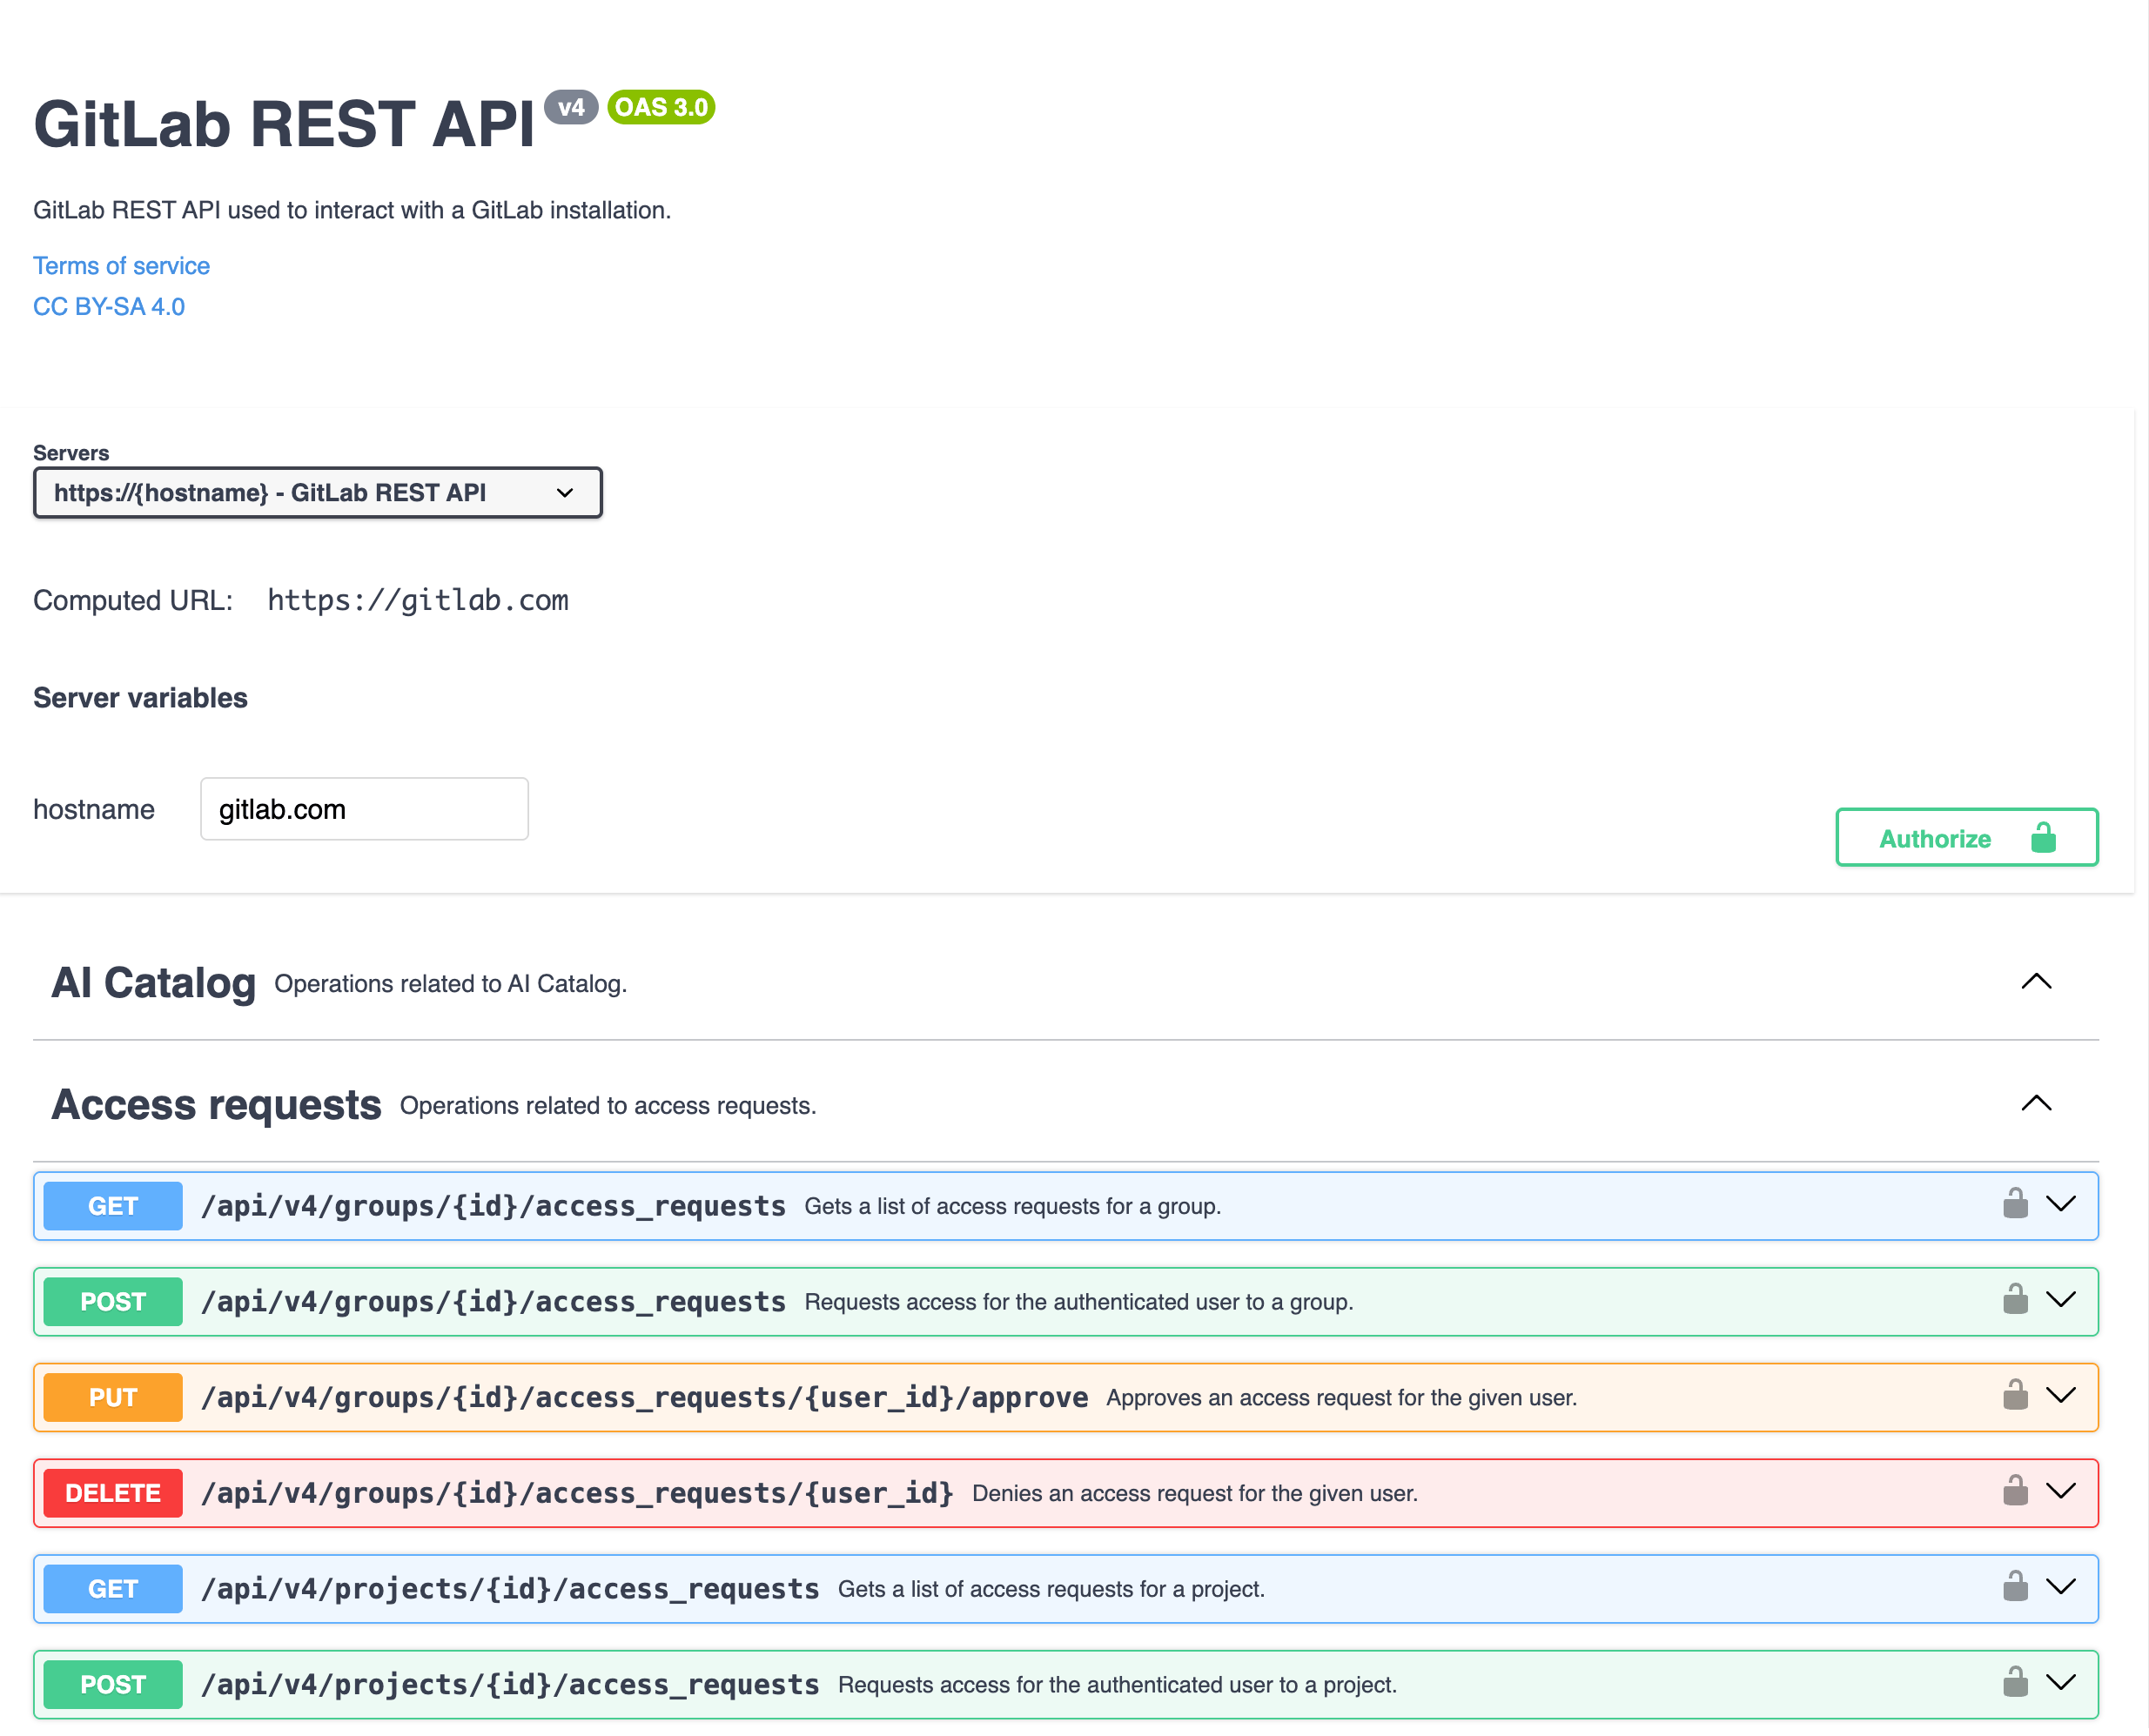Click the POST /groups/{id}/access_requests path
The image size is (2149, 1736).
[493, 1302]
